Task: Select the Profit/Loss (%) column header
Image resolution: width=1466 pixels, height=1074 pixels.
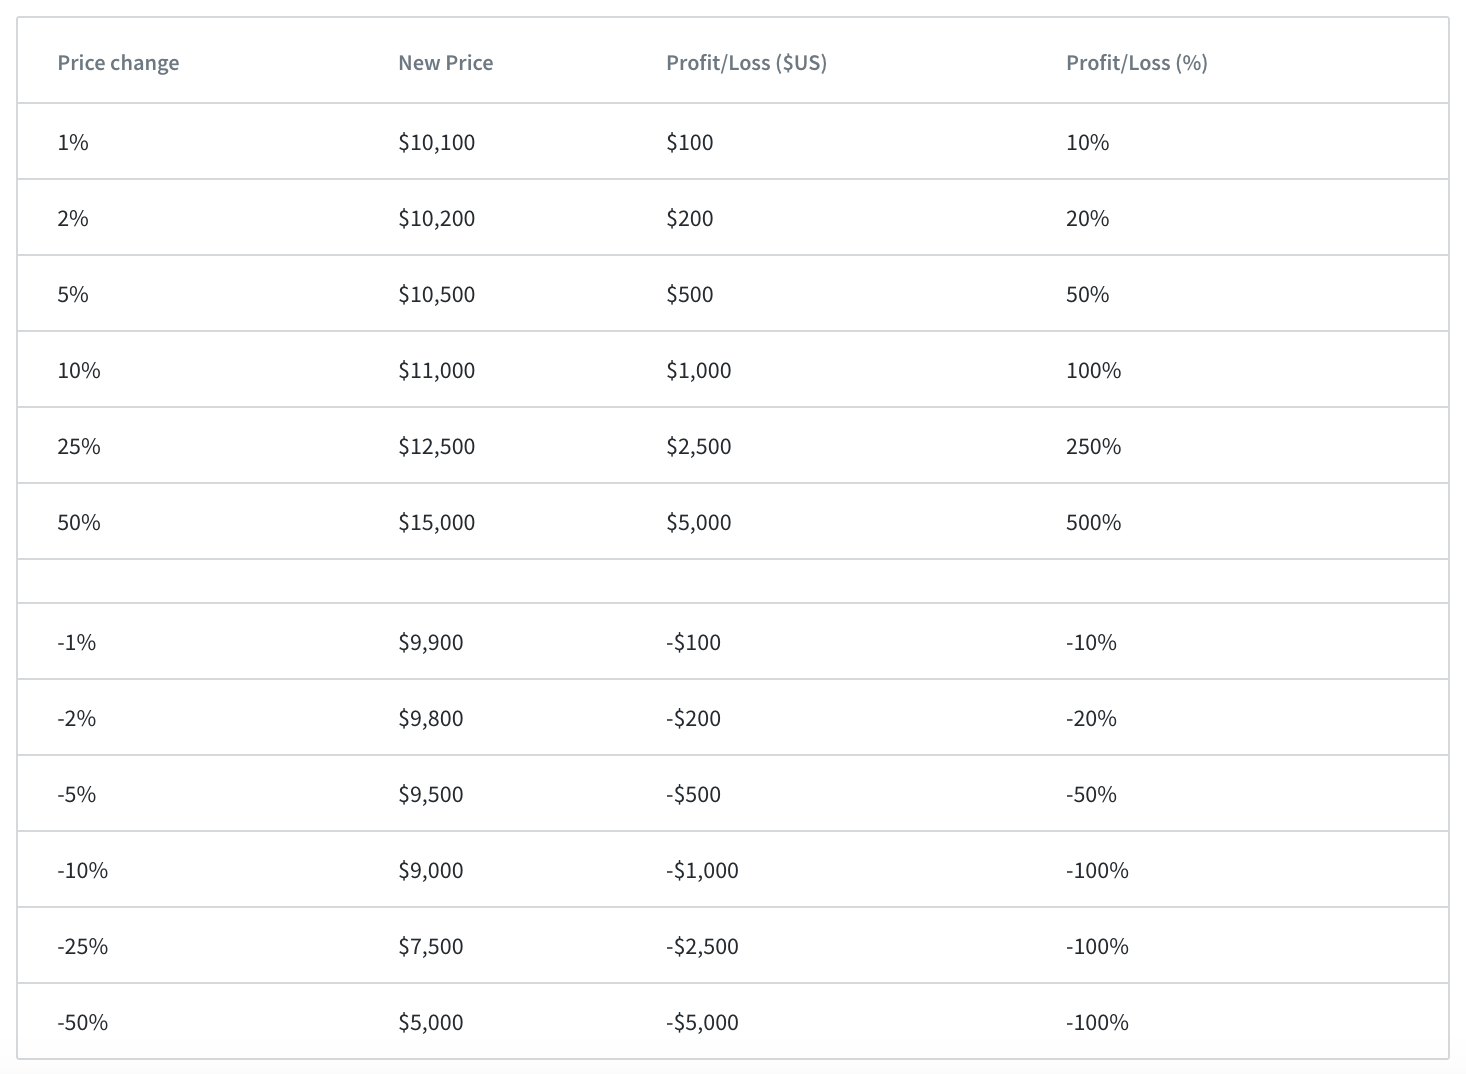Action: (x=1136, y=63)
